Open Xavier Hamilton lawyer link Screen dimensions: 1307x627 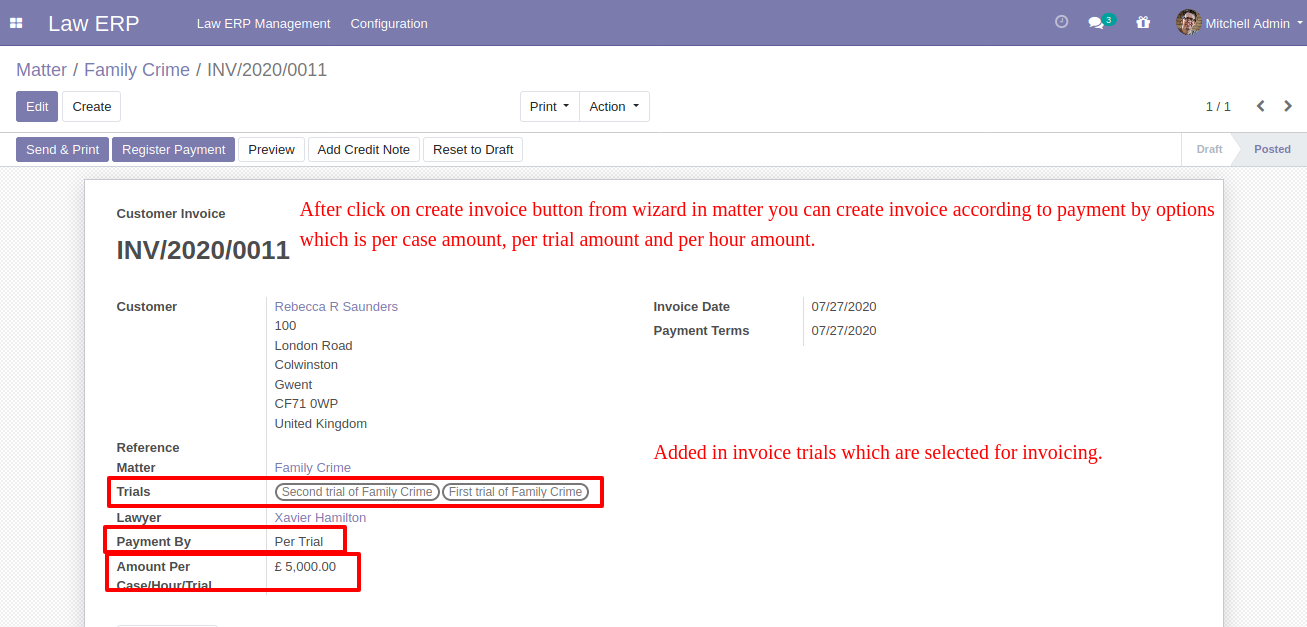(x=320, y=518)
